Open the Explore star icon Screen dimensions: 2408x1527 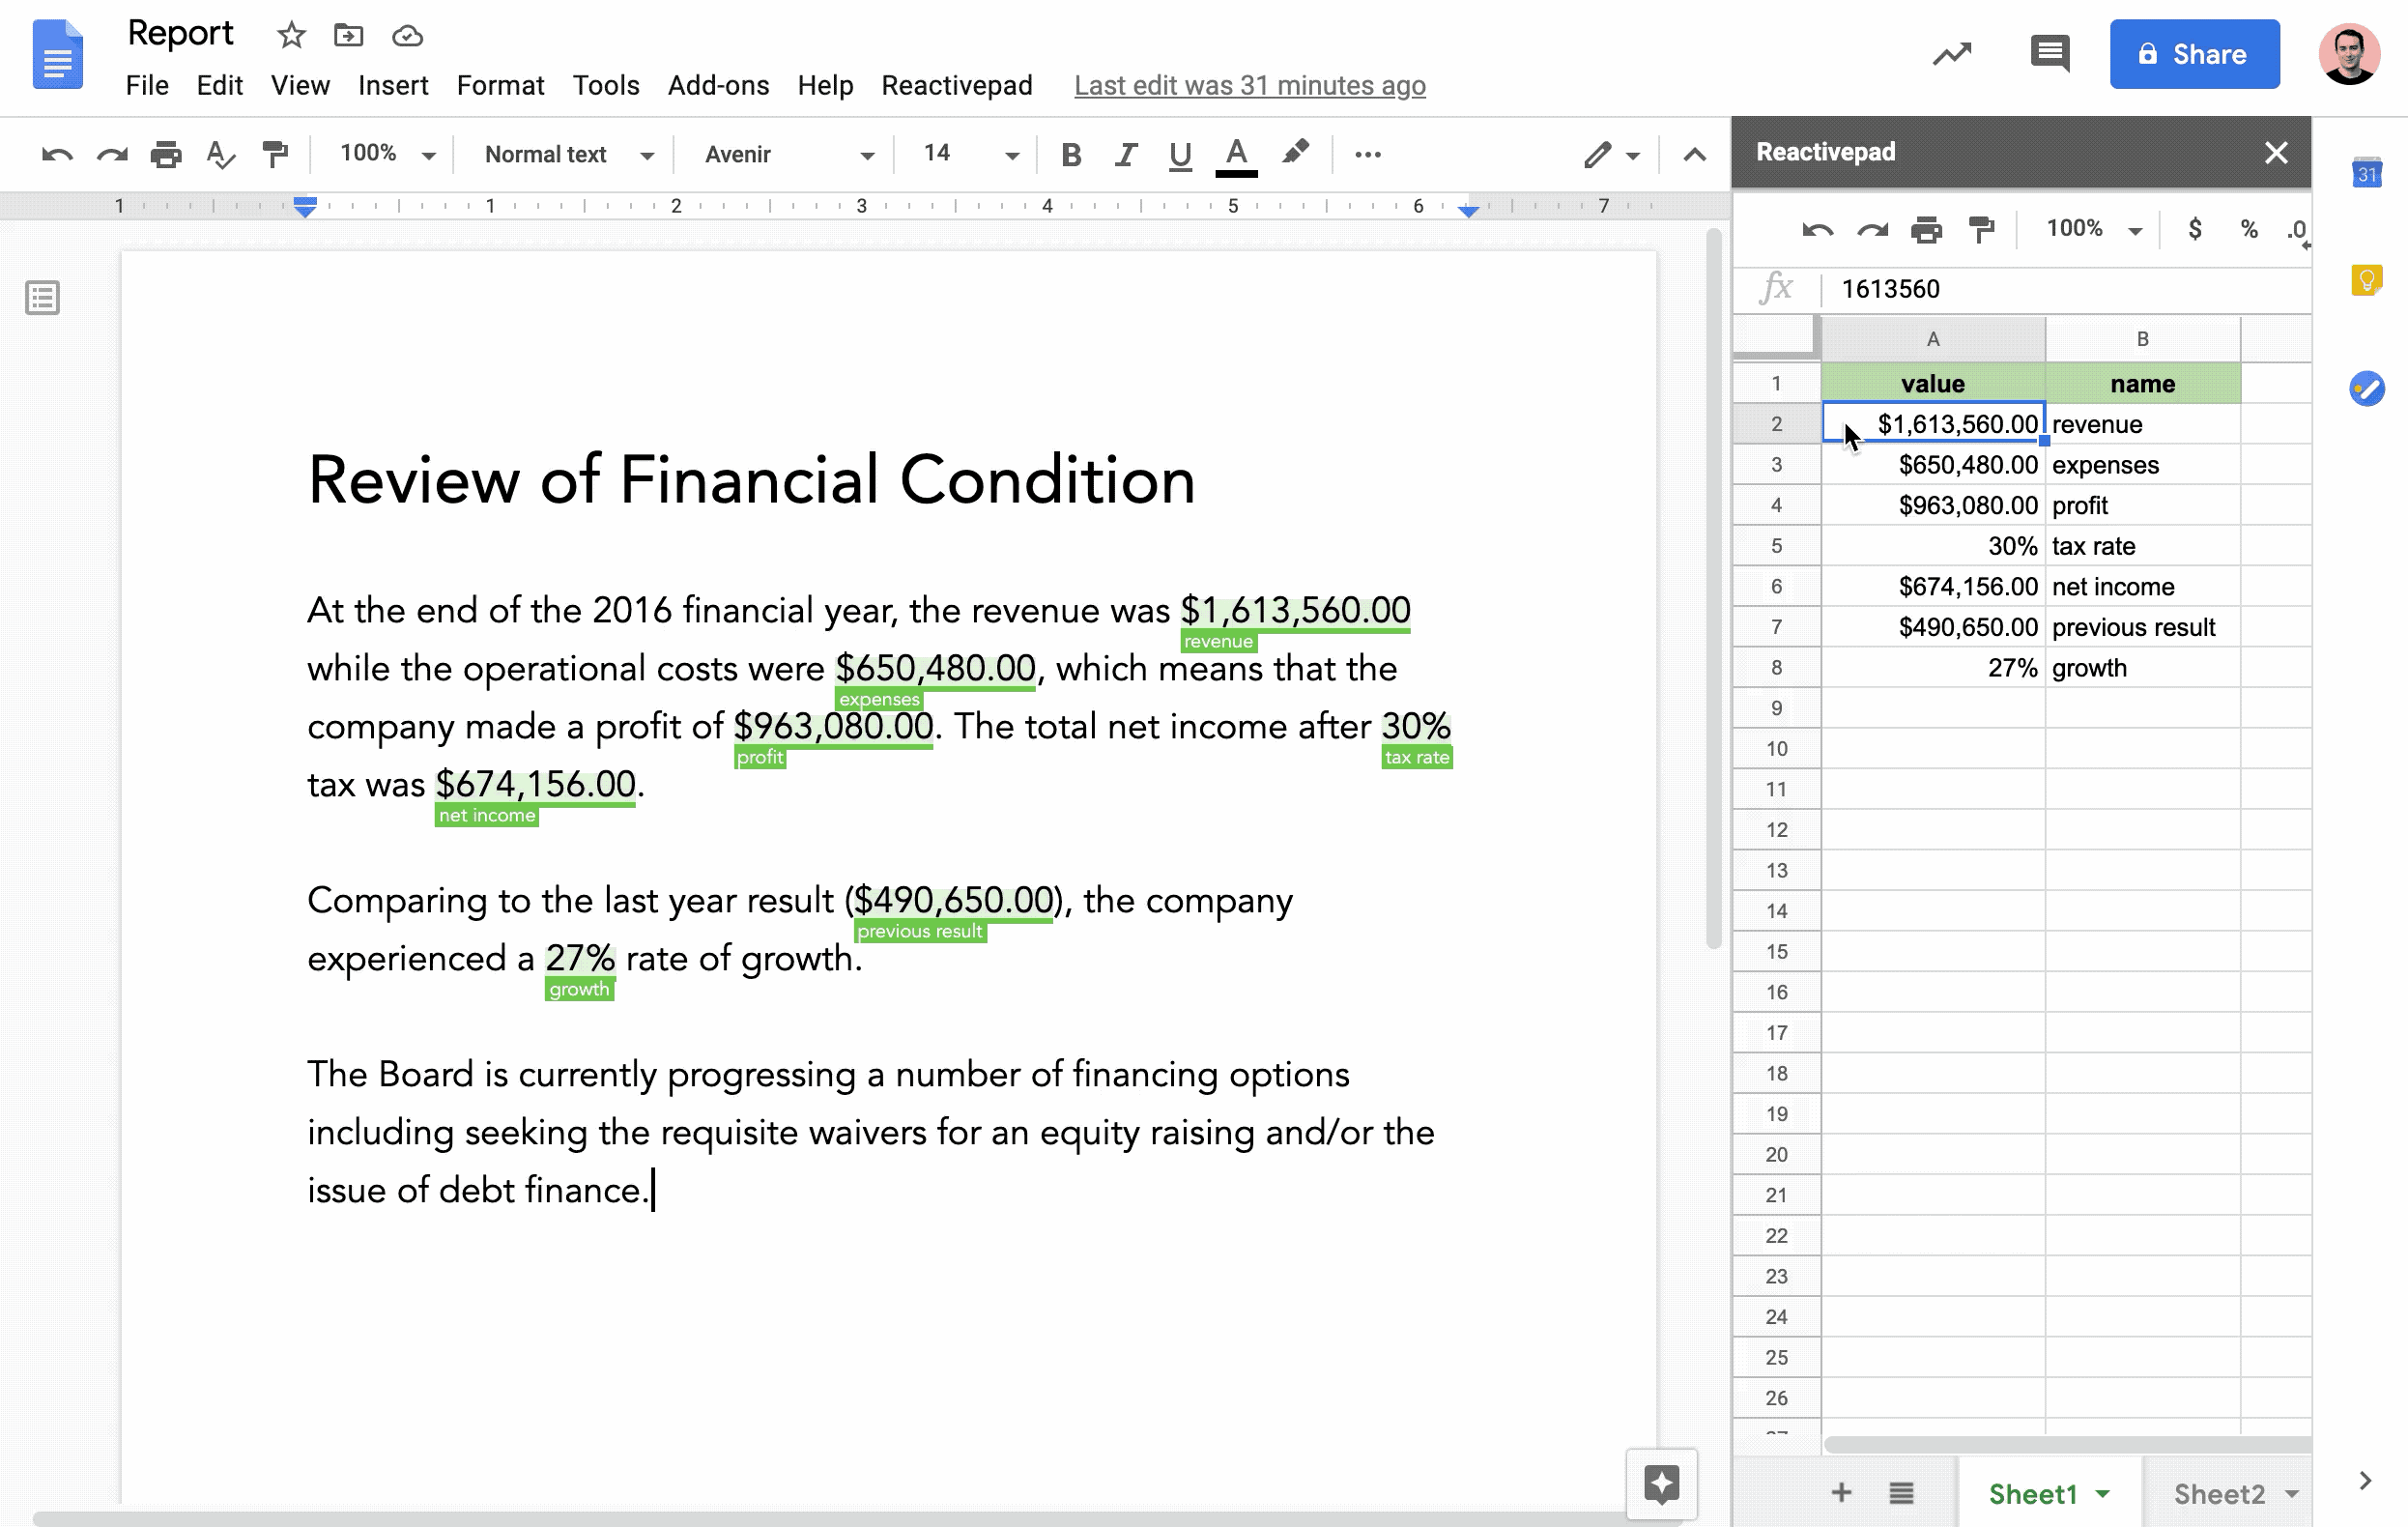pos(1661,1485)
